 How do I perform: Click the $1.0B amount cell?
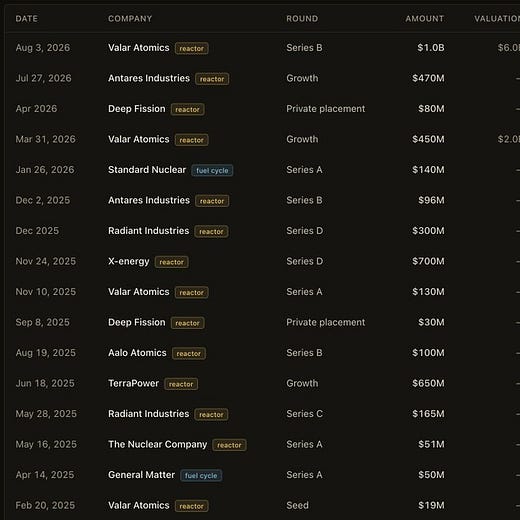(431, 48)
